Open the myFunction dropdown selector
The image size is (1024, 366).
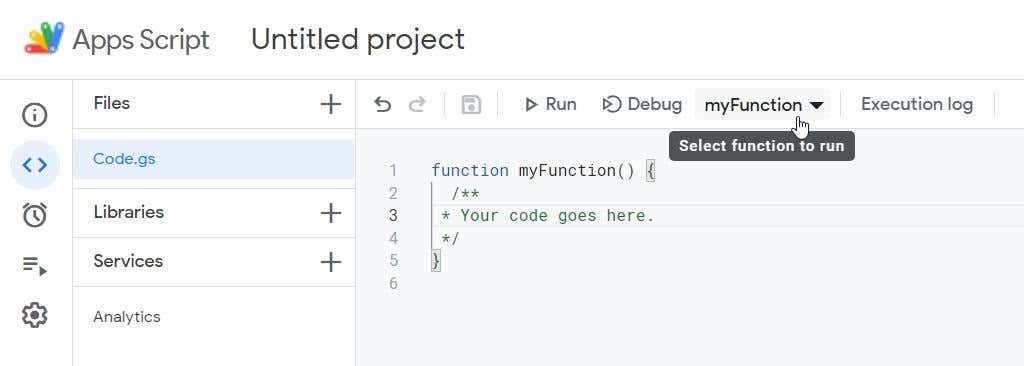pyautogui.click(x=763, y=105)
